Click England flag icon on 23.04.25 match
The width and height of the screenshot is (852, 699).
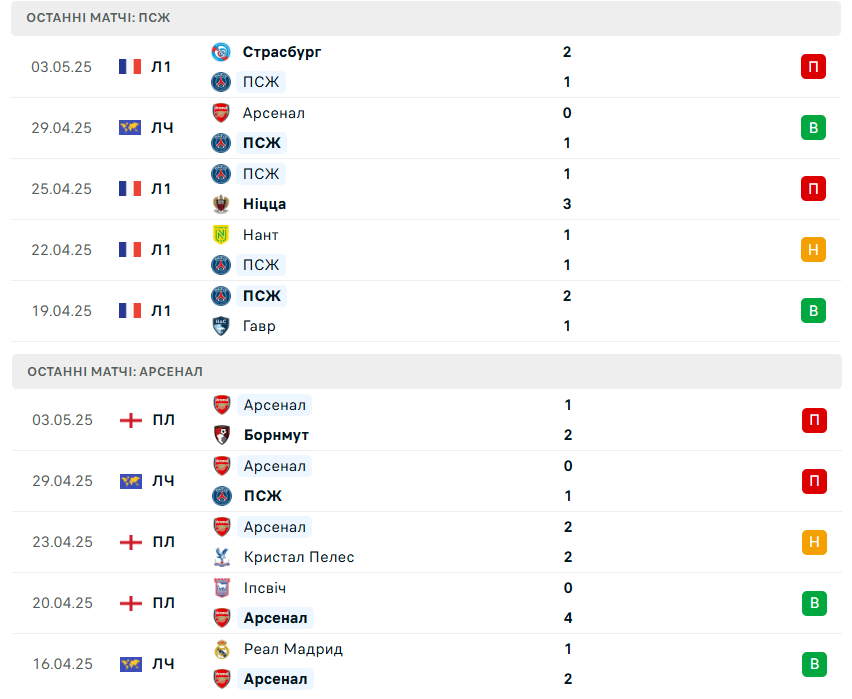tap(130, 542)
